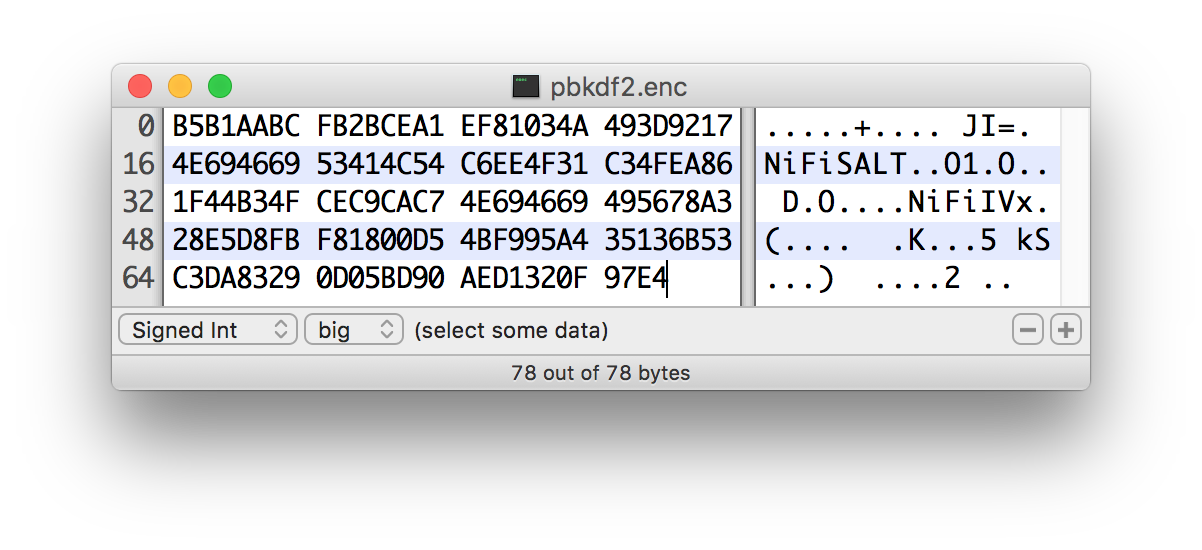
Task: Click the pbkdf2.enc document icon in title bar
Action: tap(526, 86)
